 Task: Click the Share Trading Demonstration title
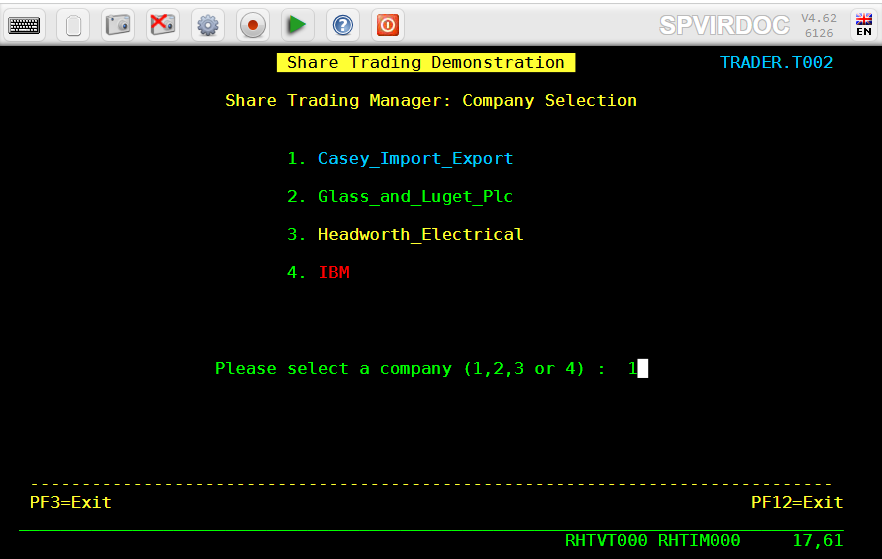coord(426,62)
